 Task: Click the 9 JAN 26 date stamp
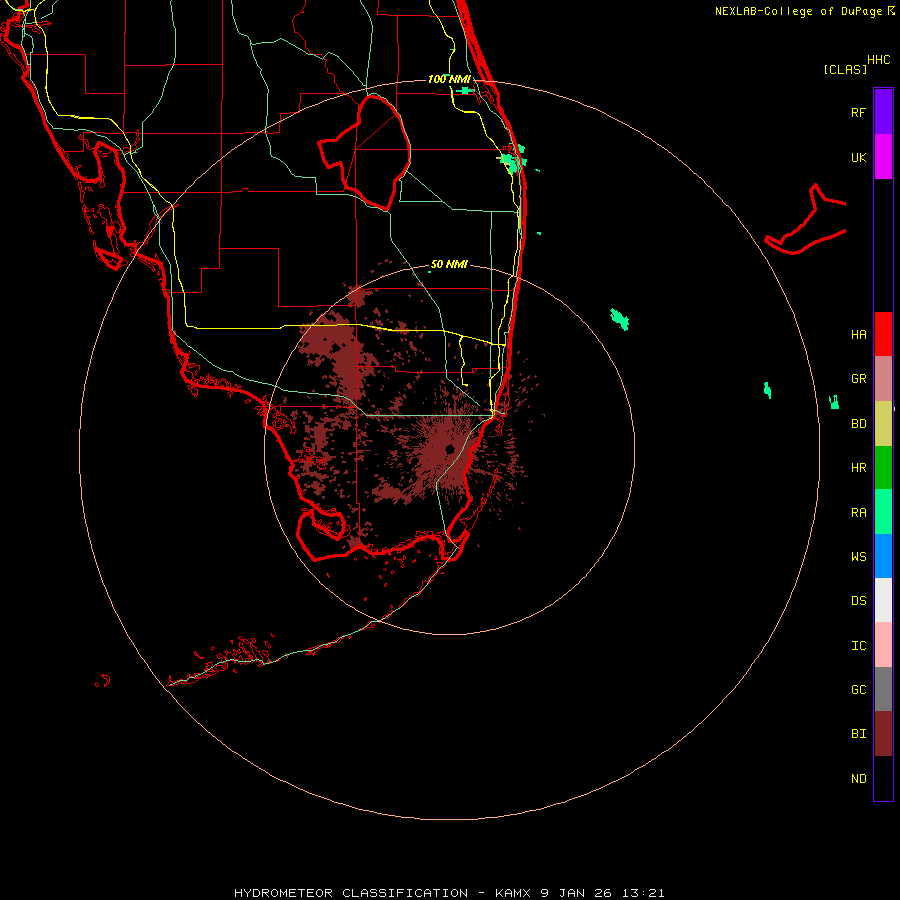click(x=579, y=893)
